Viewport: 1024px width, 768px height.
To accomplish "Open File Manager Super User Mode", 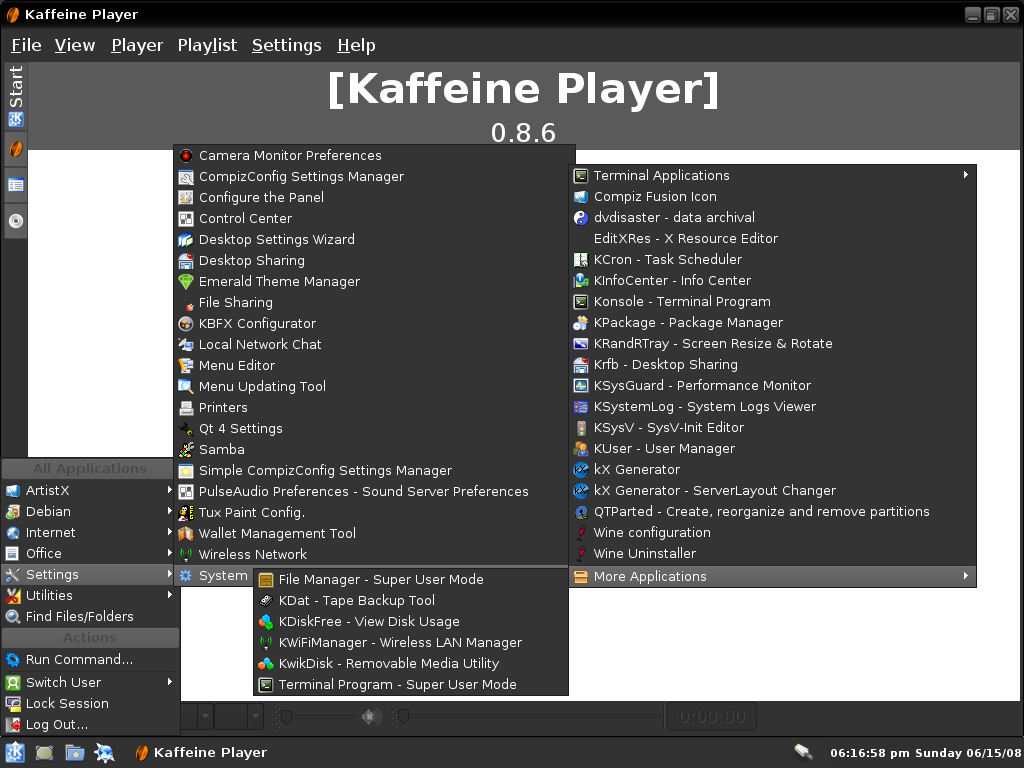I will point(411,579).
